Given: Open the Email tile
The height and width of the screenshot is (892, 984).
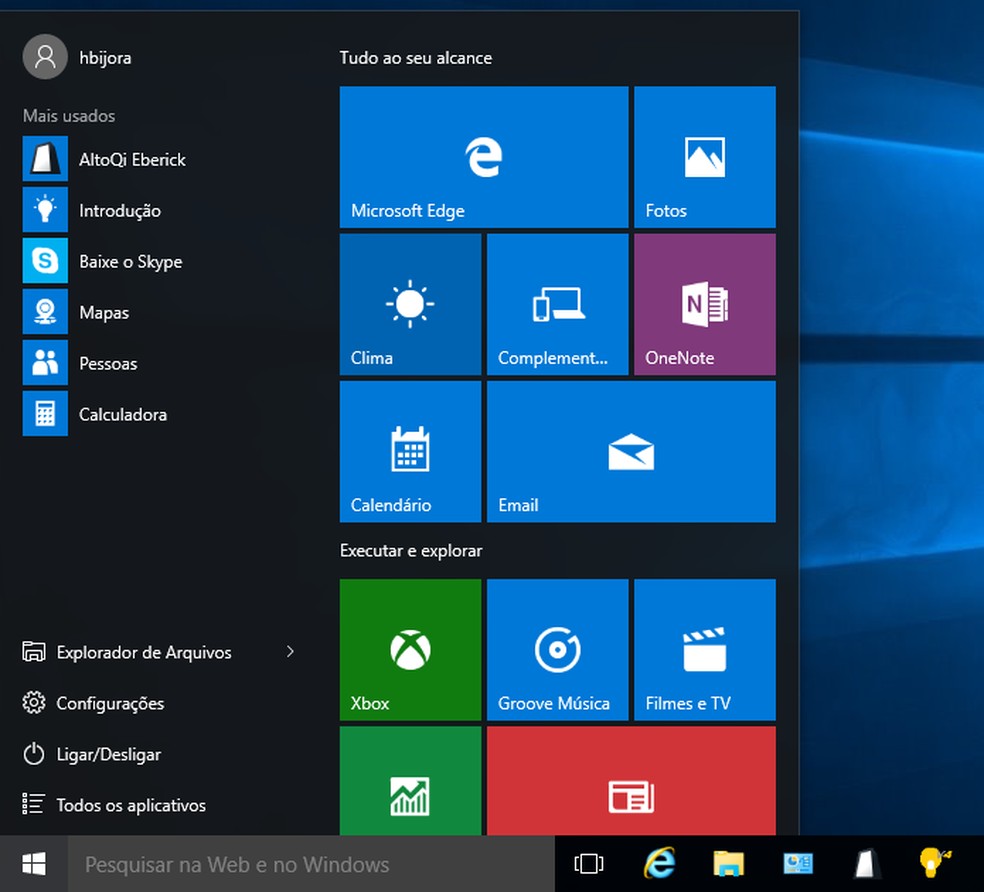Looking at the screenshot, I should point(630,451).
